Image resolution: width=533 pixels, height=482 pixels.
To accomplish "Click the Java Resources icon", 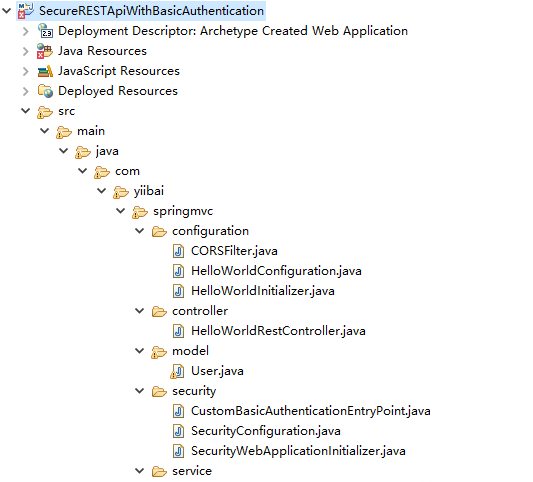I will (x=45, y=51).
